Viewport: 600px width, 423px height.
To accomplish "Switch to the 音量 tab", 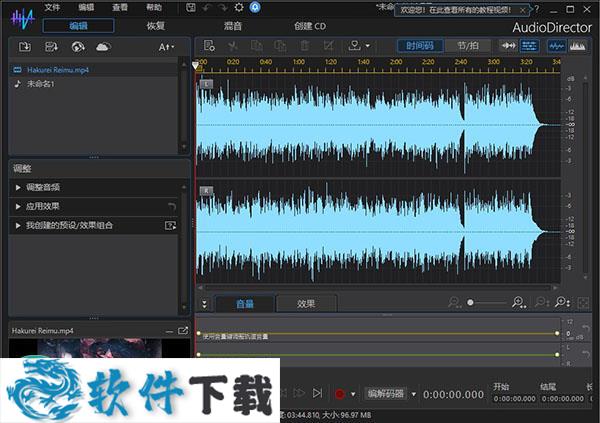I will click(x=245, y=304).
